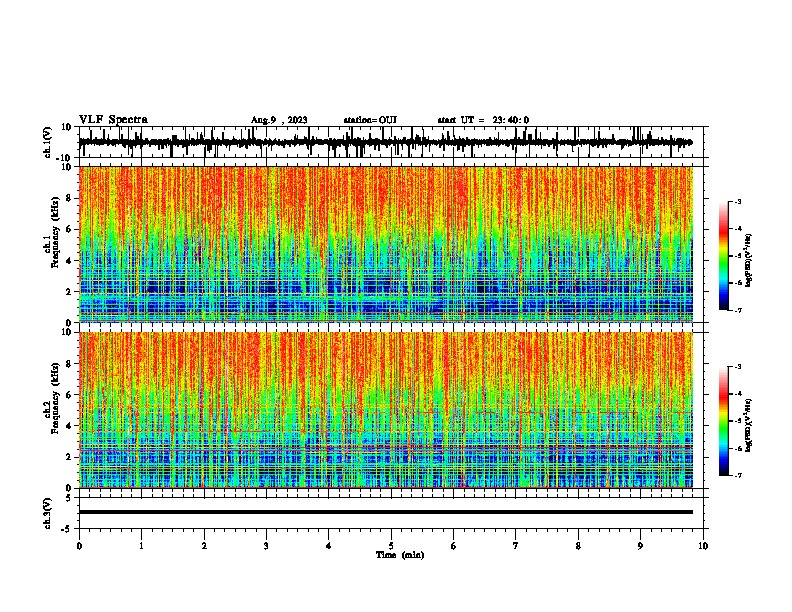Click the ch.1 voltage waveform trace
The height and width of the screenshot is (612, 792).
pos(385,142)
